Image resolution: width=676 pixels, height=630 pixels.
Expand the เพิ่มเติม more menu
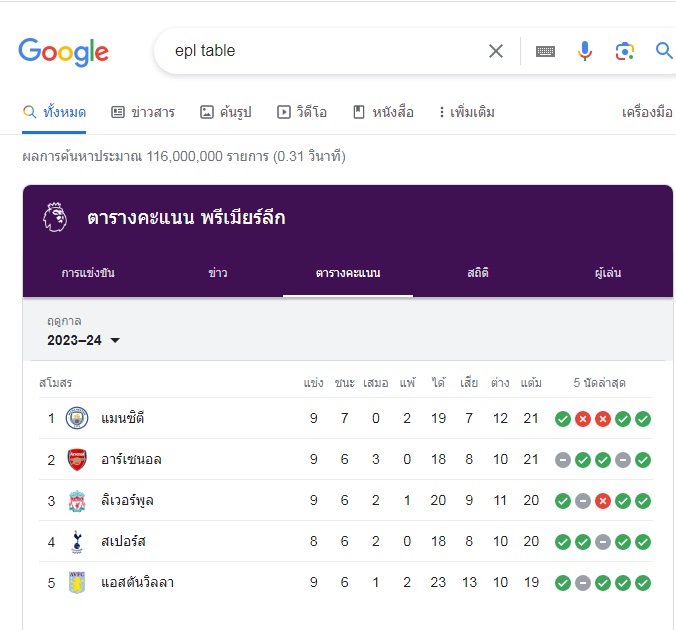(x=467, y=112)
